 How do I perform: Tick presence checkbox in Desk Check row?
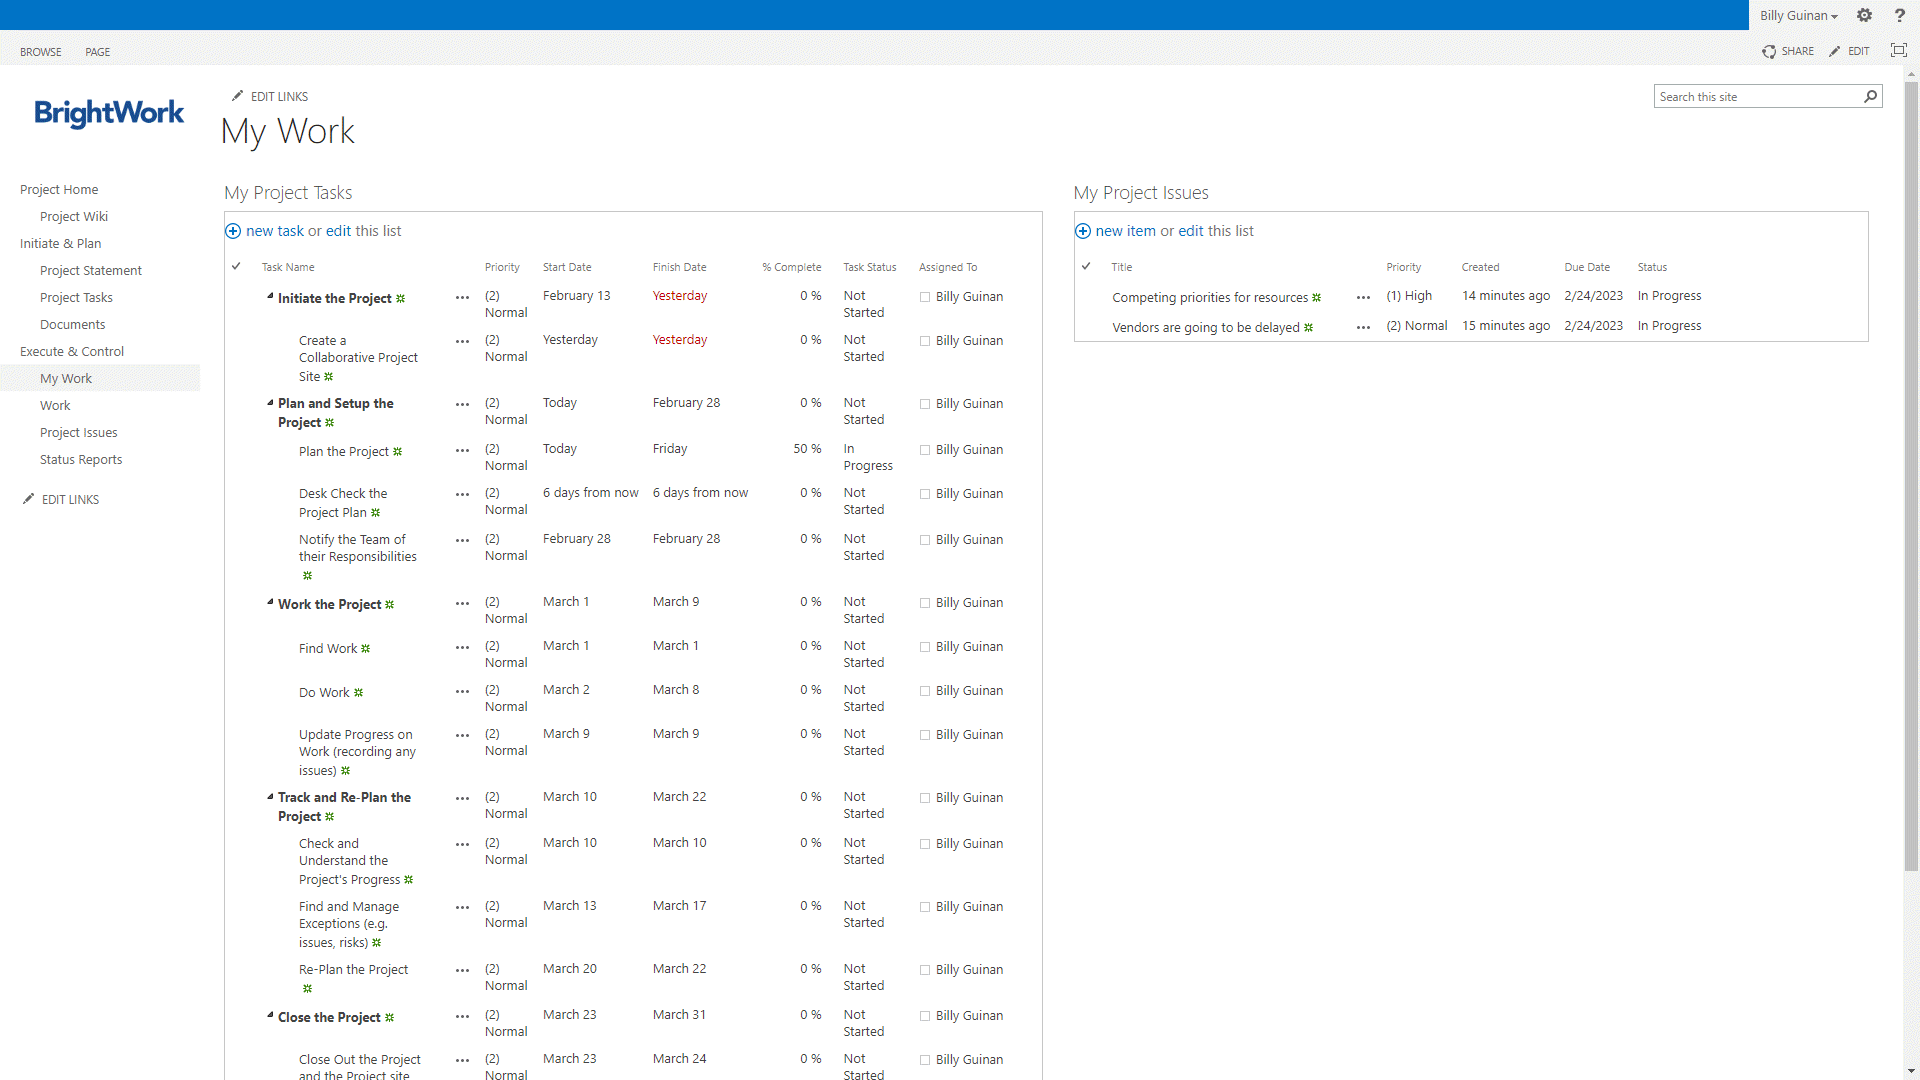pyautogui.click(x=925, y=494)
